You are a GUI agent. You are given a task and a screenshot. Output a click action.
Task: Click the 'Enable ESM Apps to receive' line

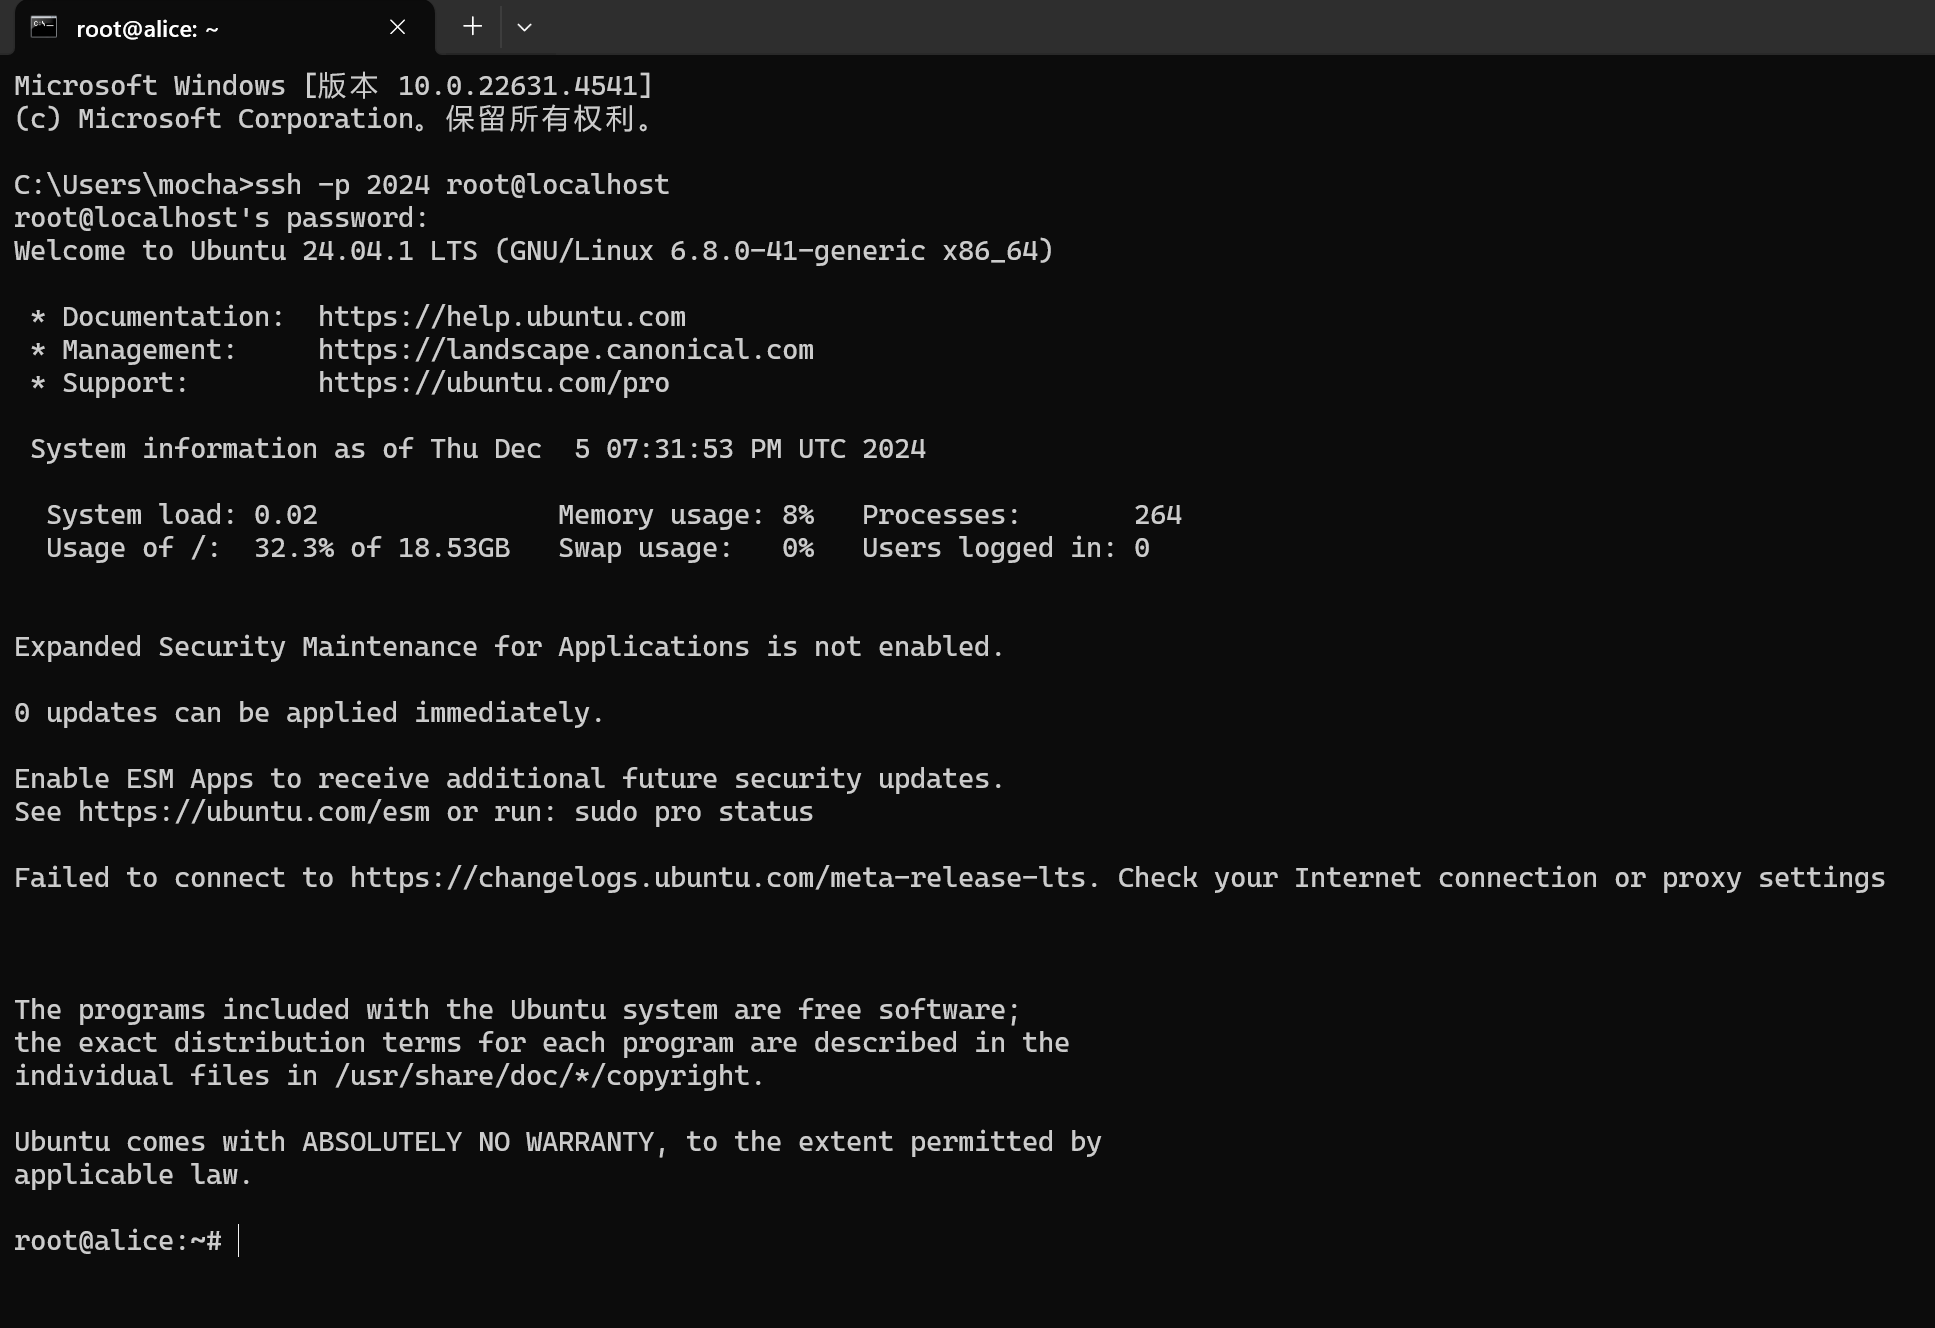point(510,779)
